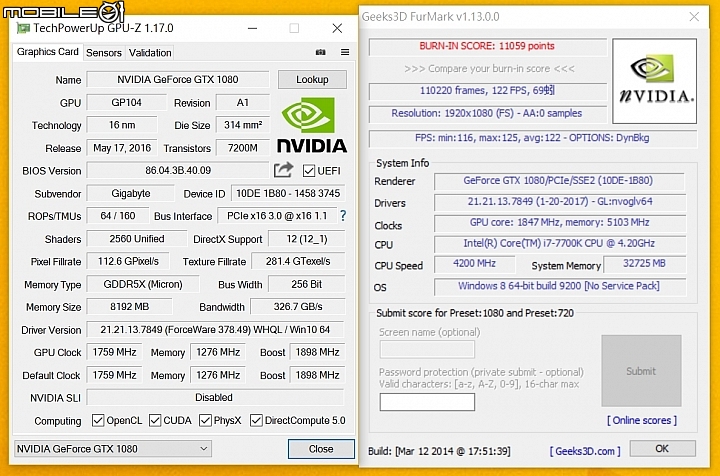Open the Online scores link
The width and height of the screenshot is (720, 476).
641,420
